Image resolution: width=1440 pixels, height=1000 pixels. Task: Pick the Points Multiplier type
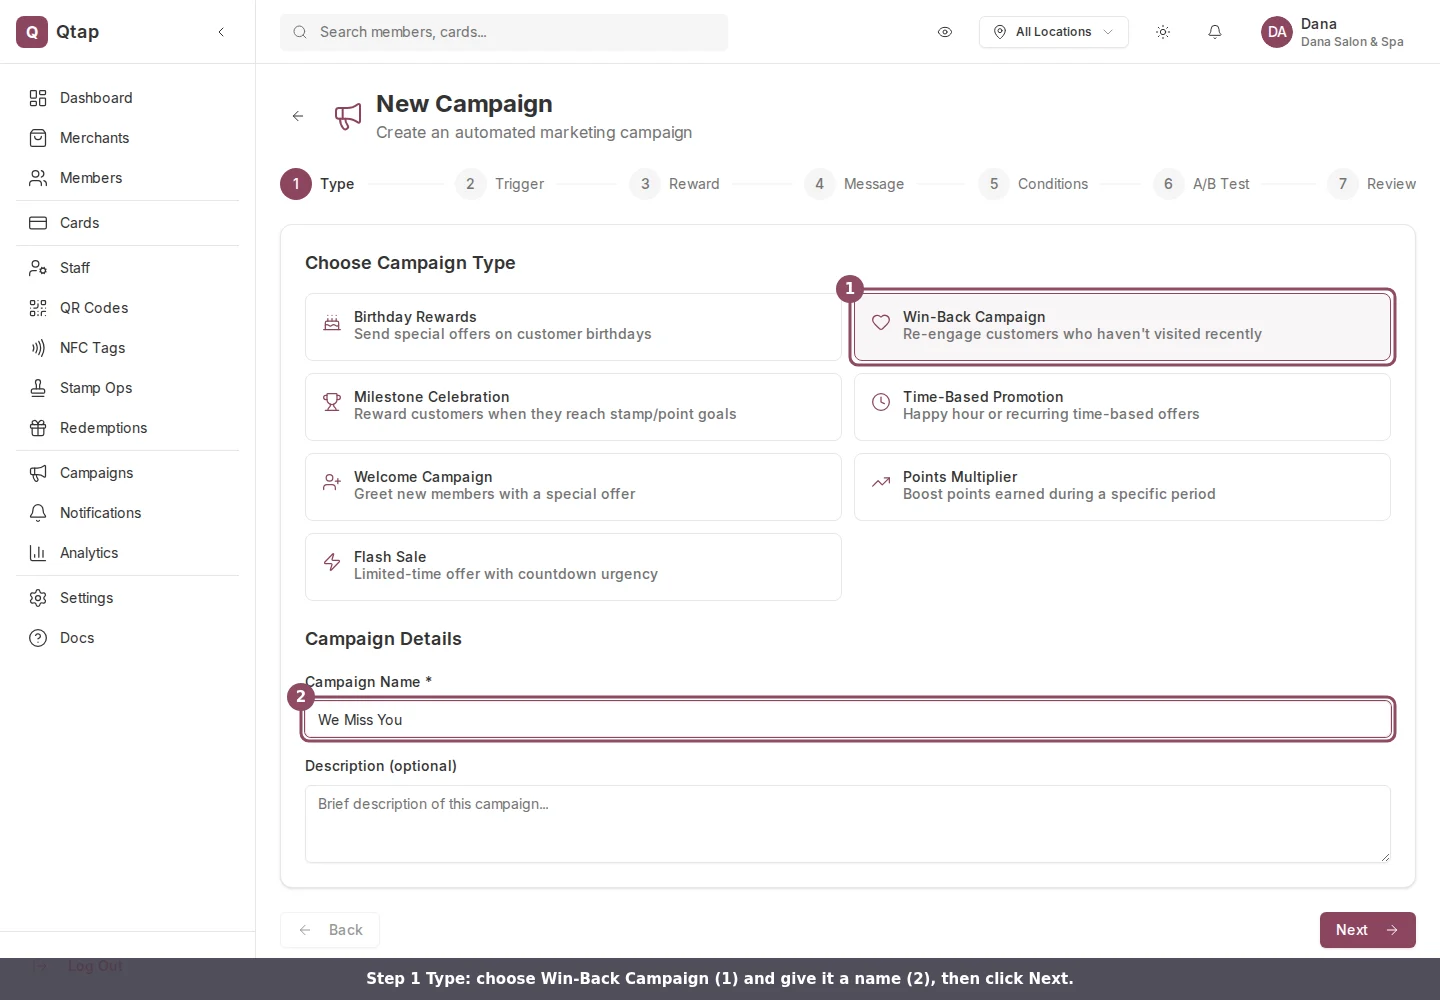pyautogui.click(x=1122, y=487)
